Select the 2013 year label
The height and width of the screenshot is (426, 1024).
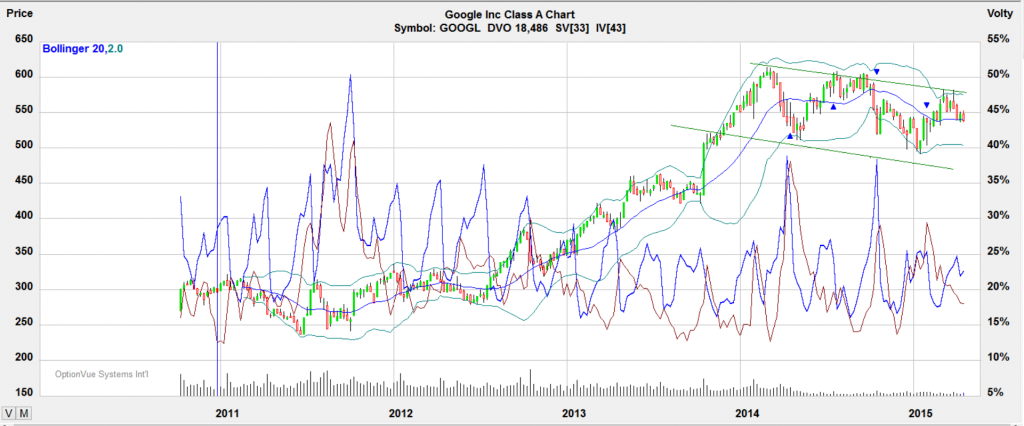click(574, 413)
